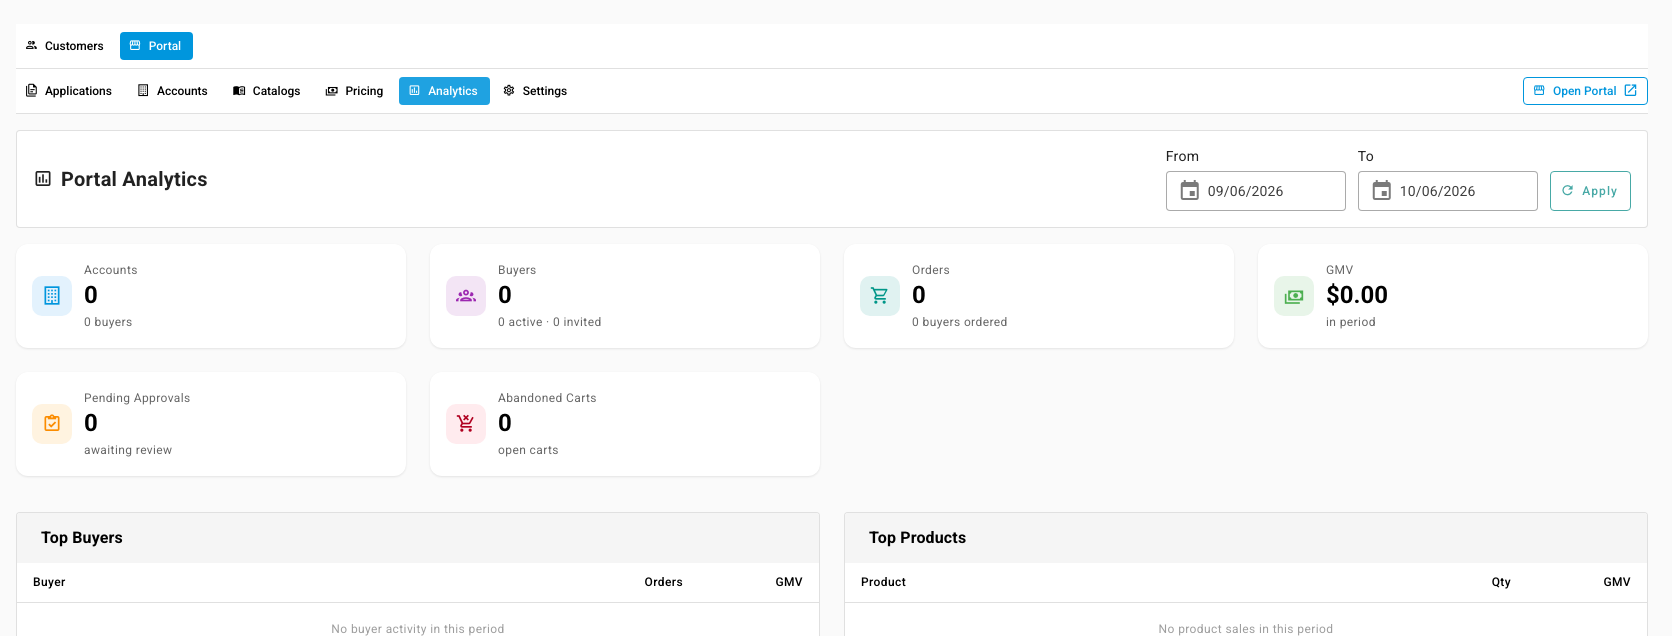Apply the selected date range

pos(1590,191)
